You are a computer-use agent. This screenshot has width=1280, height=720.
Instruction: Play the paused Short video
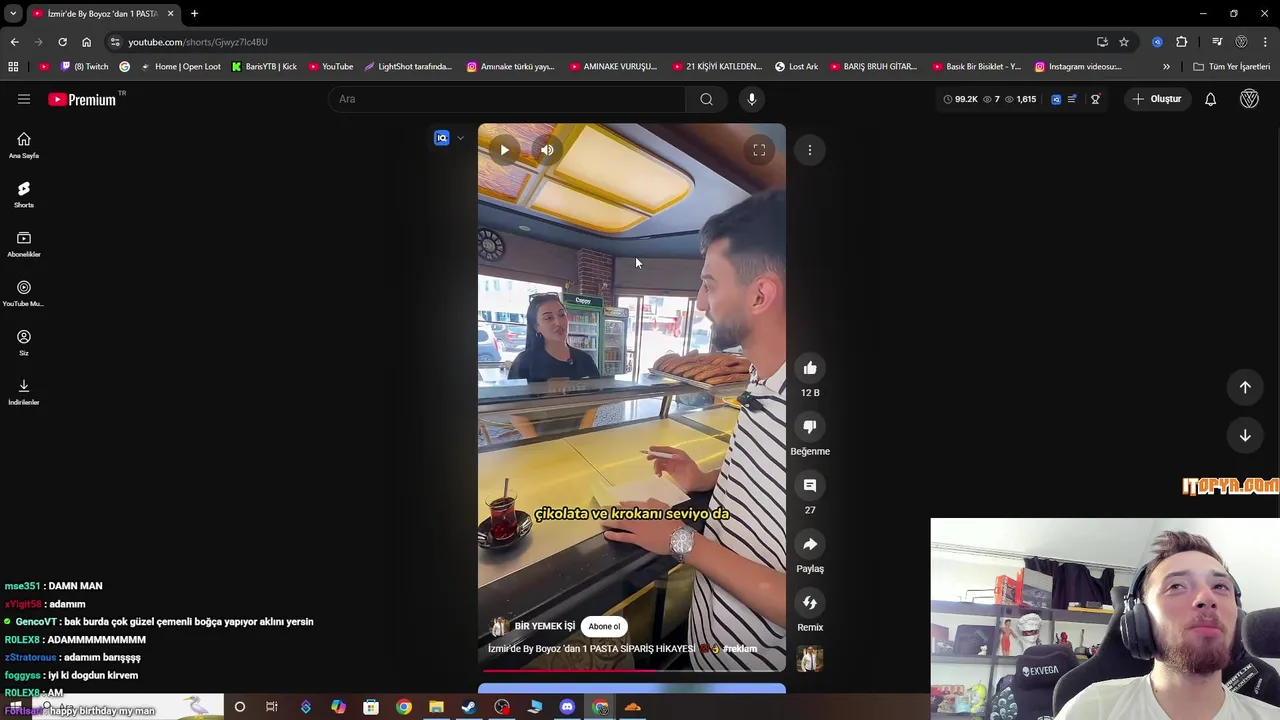(x=504, y=150)
